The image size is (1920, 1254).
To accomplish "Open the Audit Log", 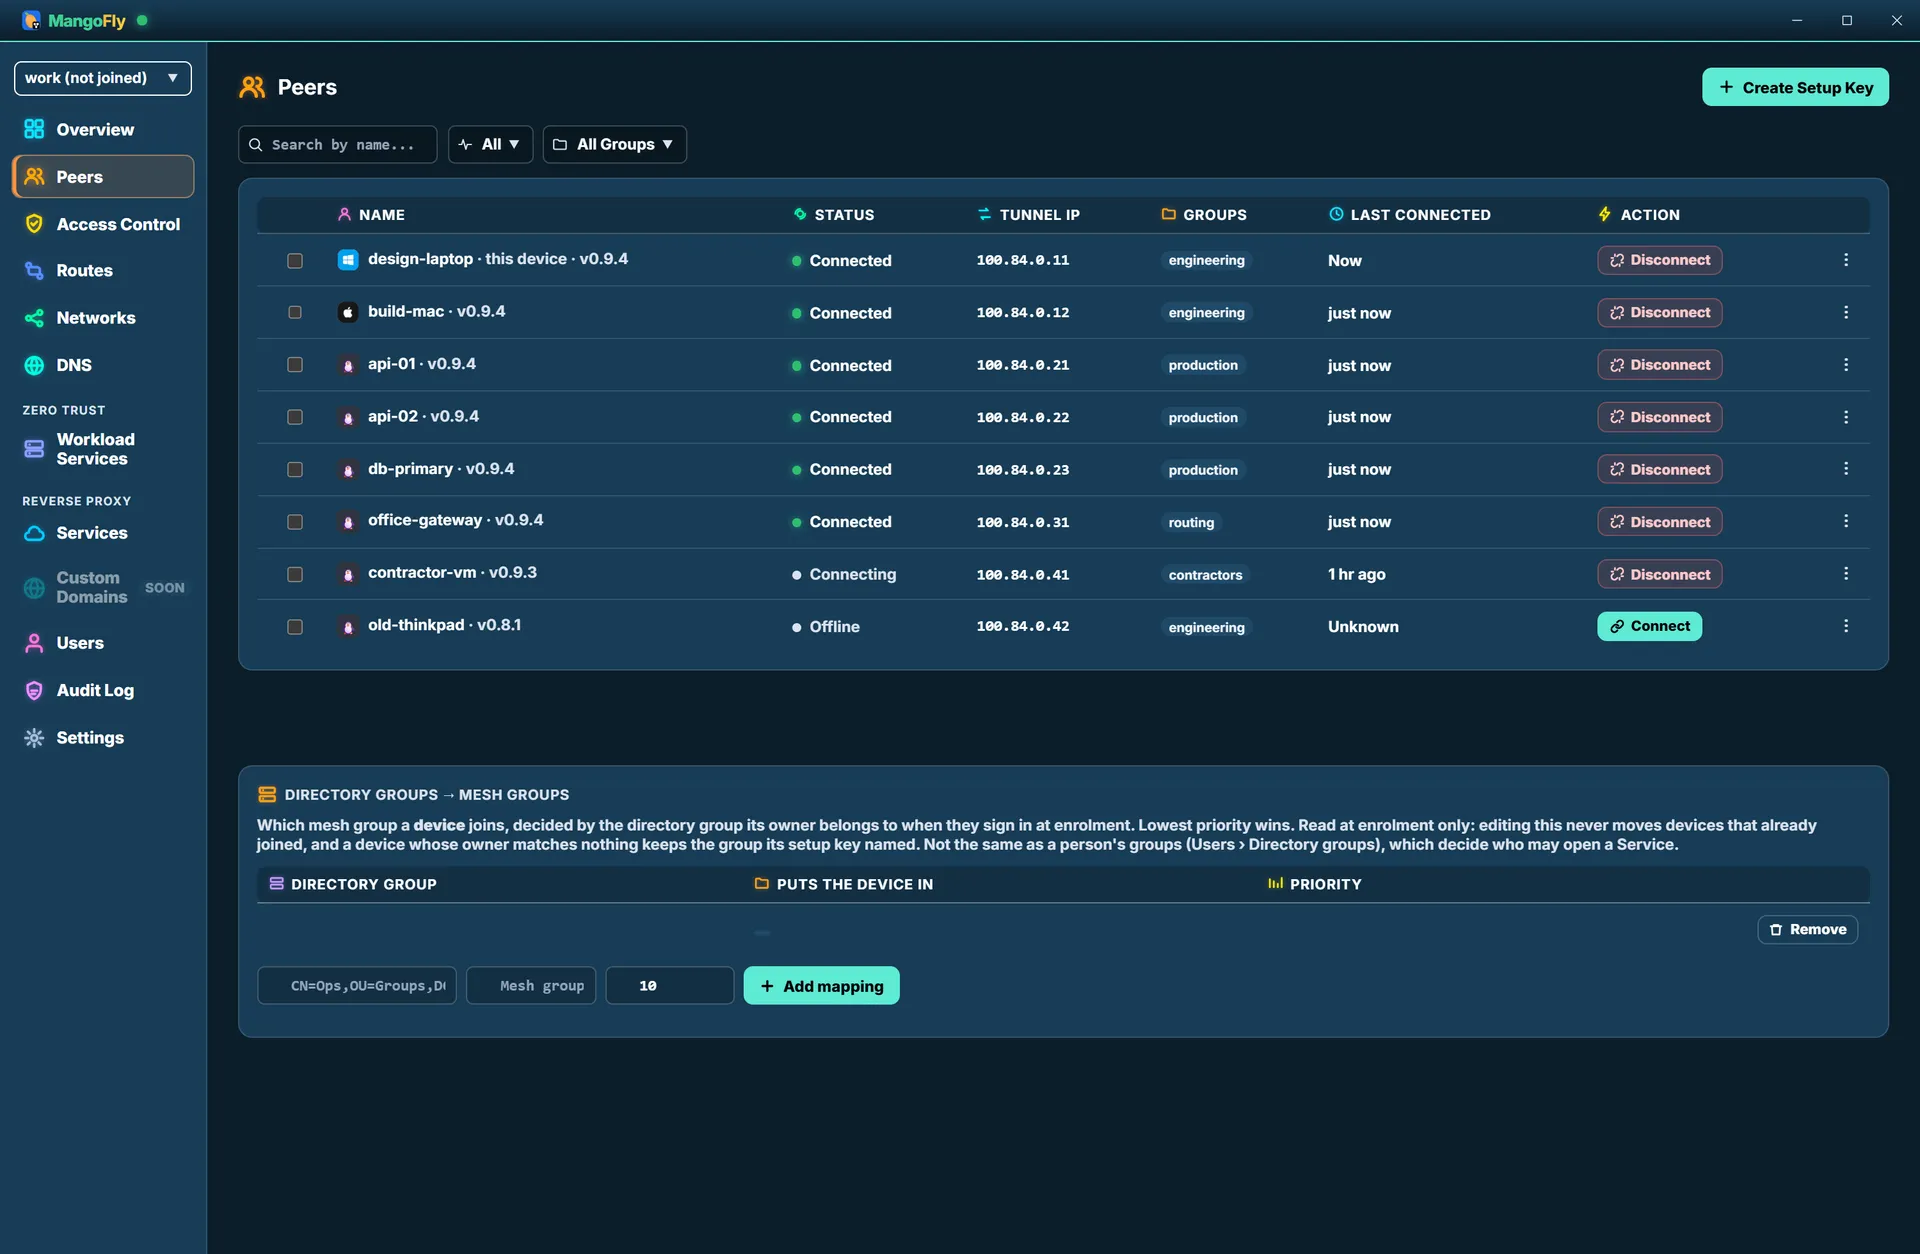I will click(95, 690).
